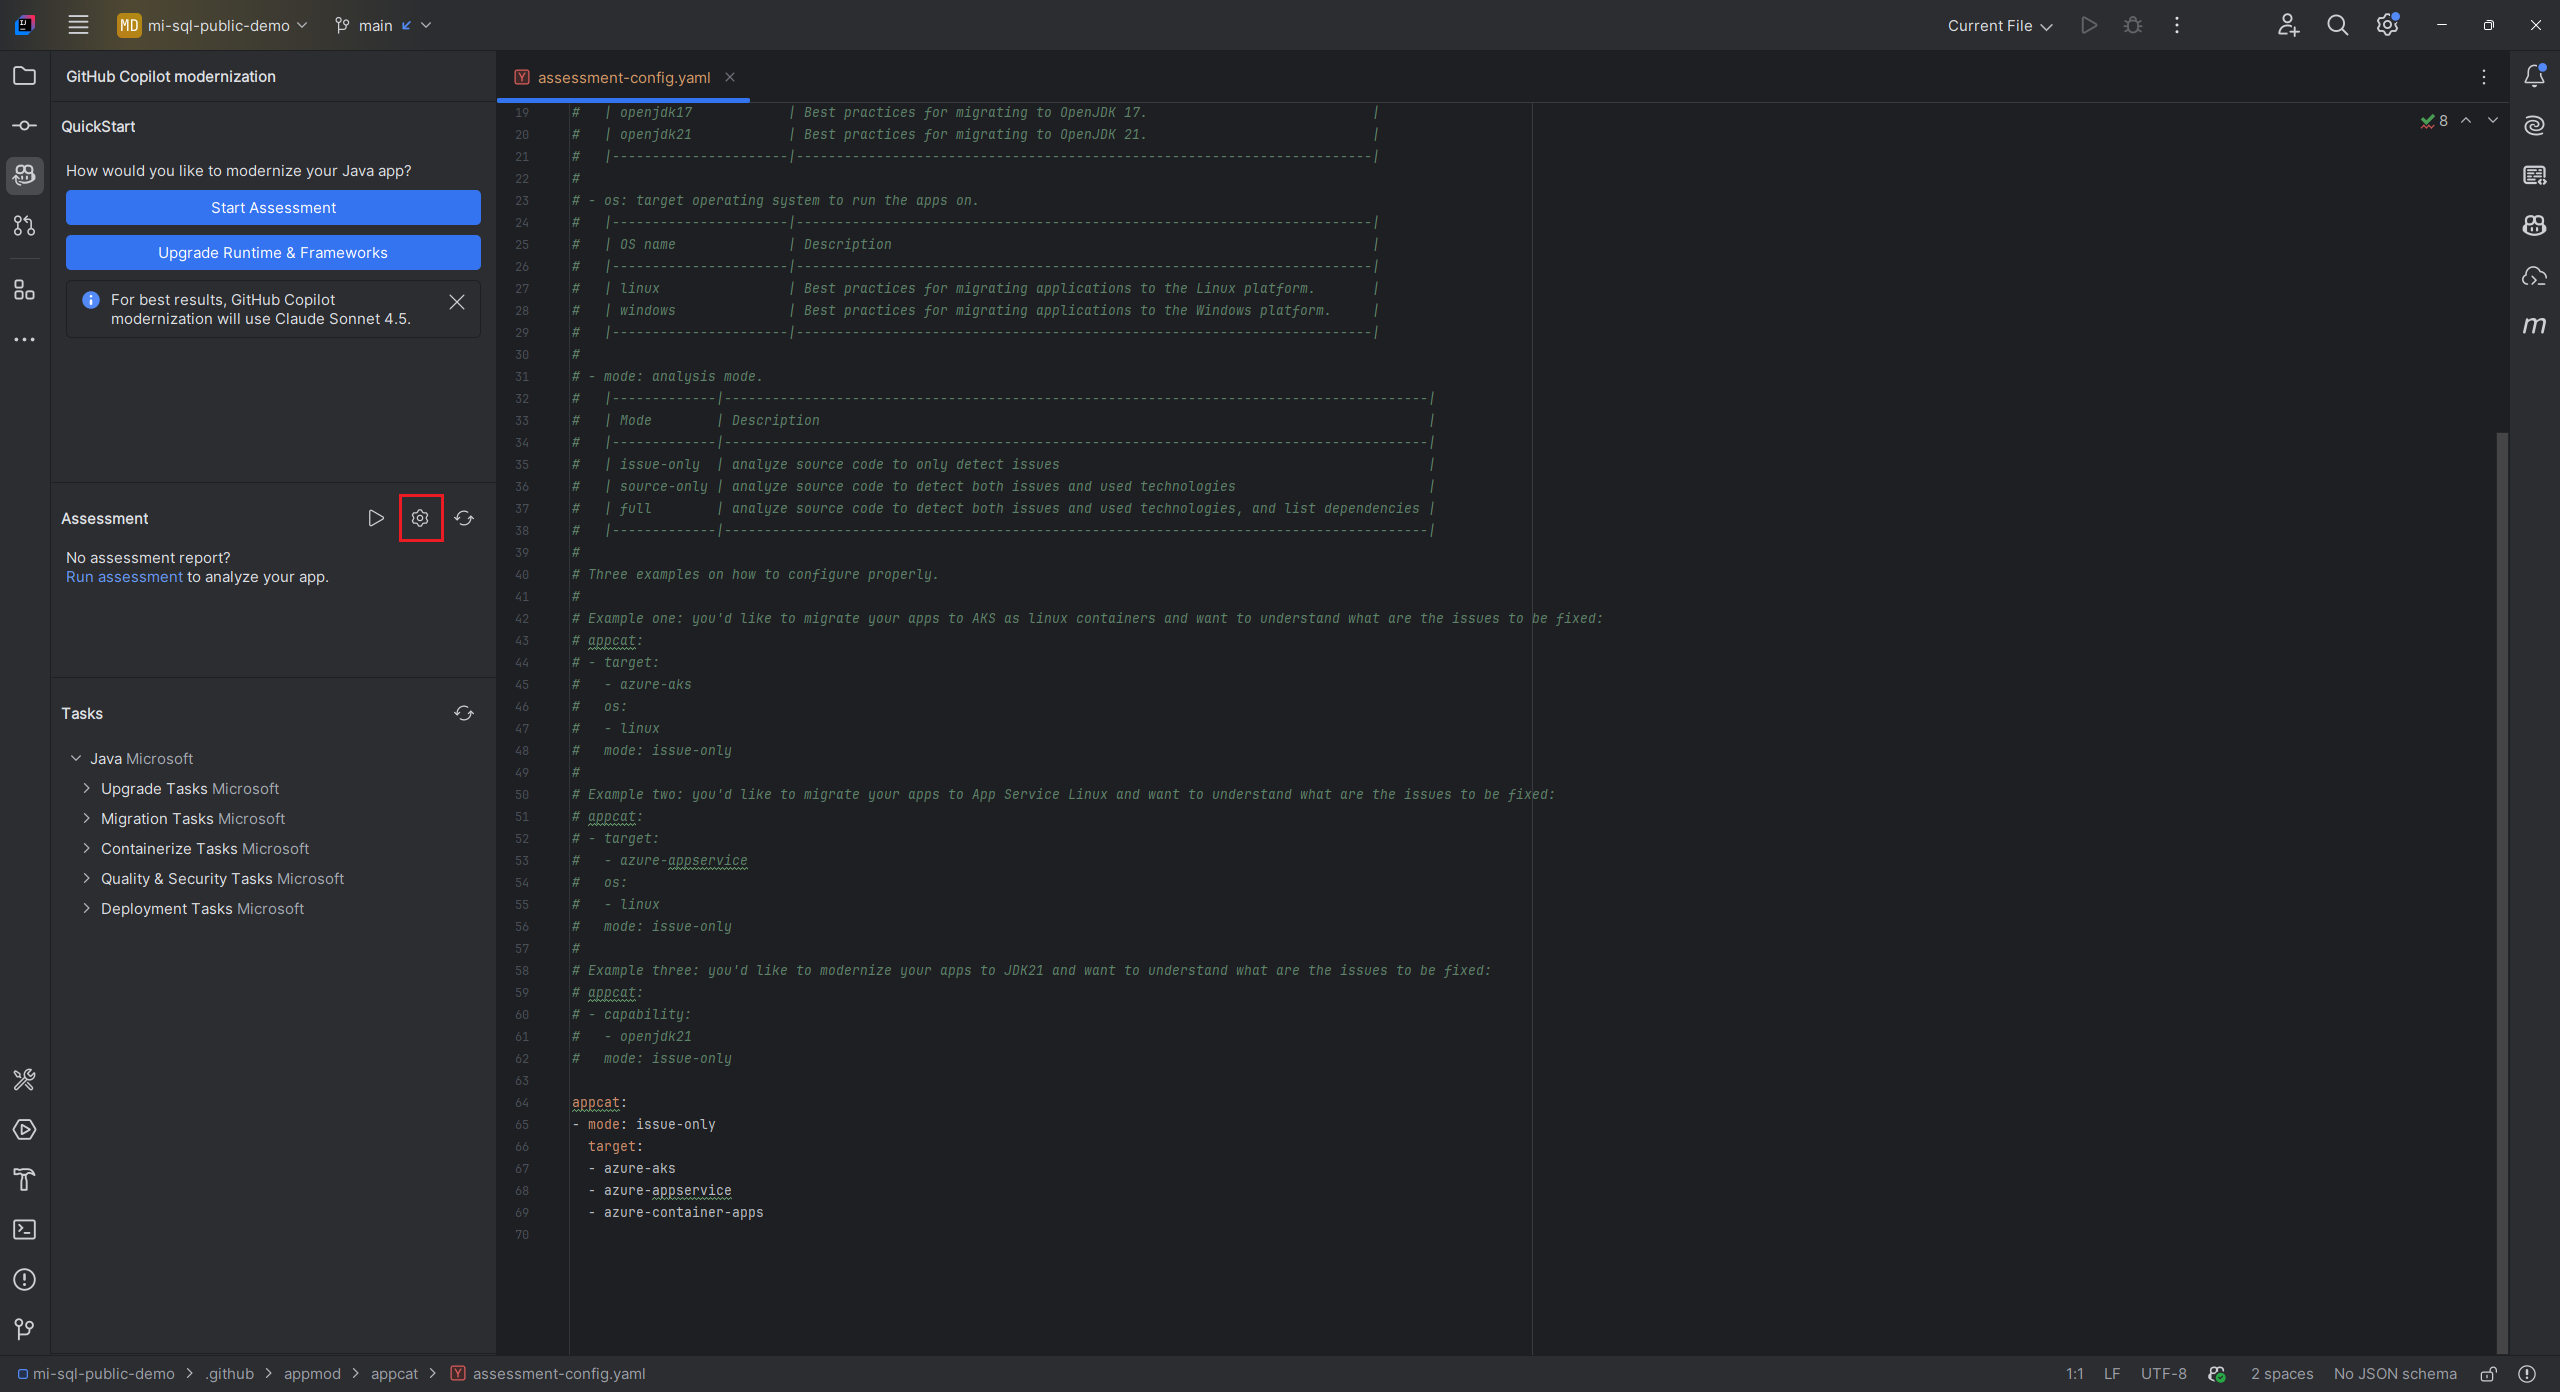Dismiss the Claude Sonnet info banner

pos(457,302)
